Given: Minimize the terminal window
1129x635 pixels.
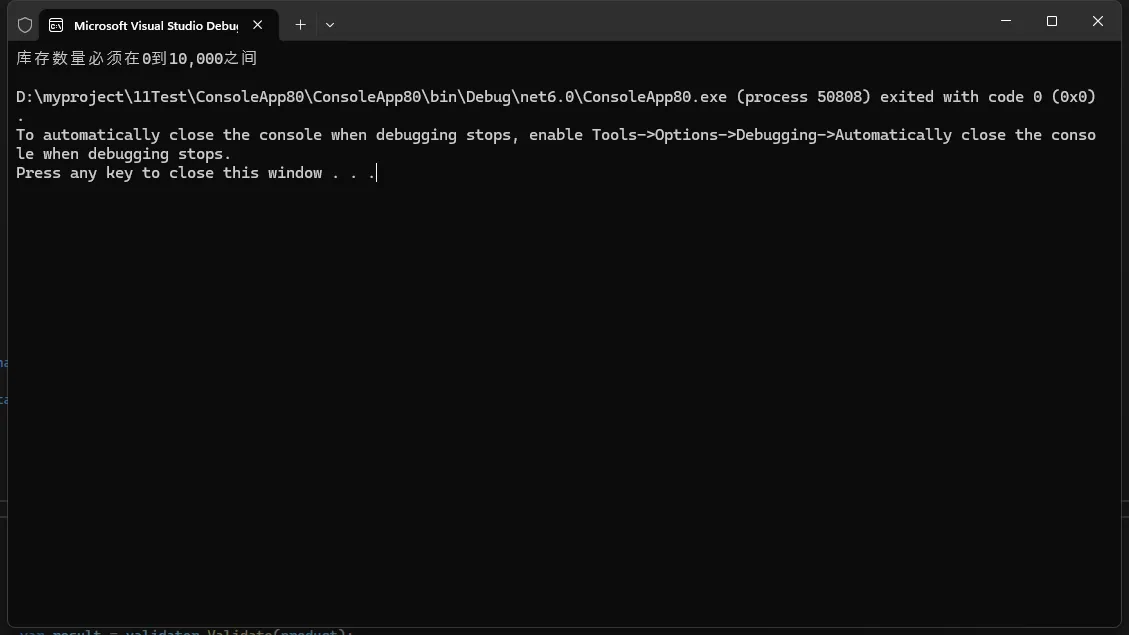Looking at the screenshot, I should [x=1006, y=21].
